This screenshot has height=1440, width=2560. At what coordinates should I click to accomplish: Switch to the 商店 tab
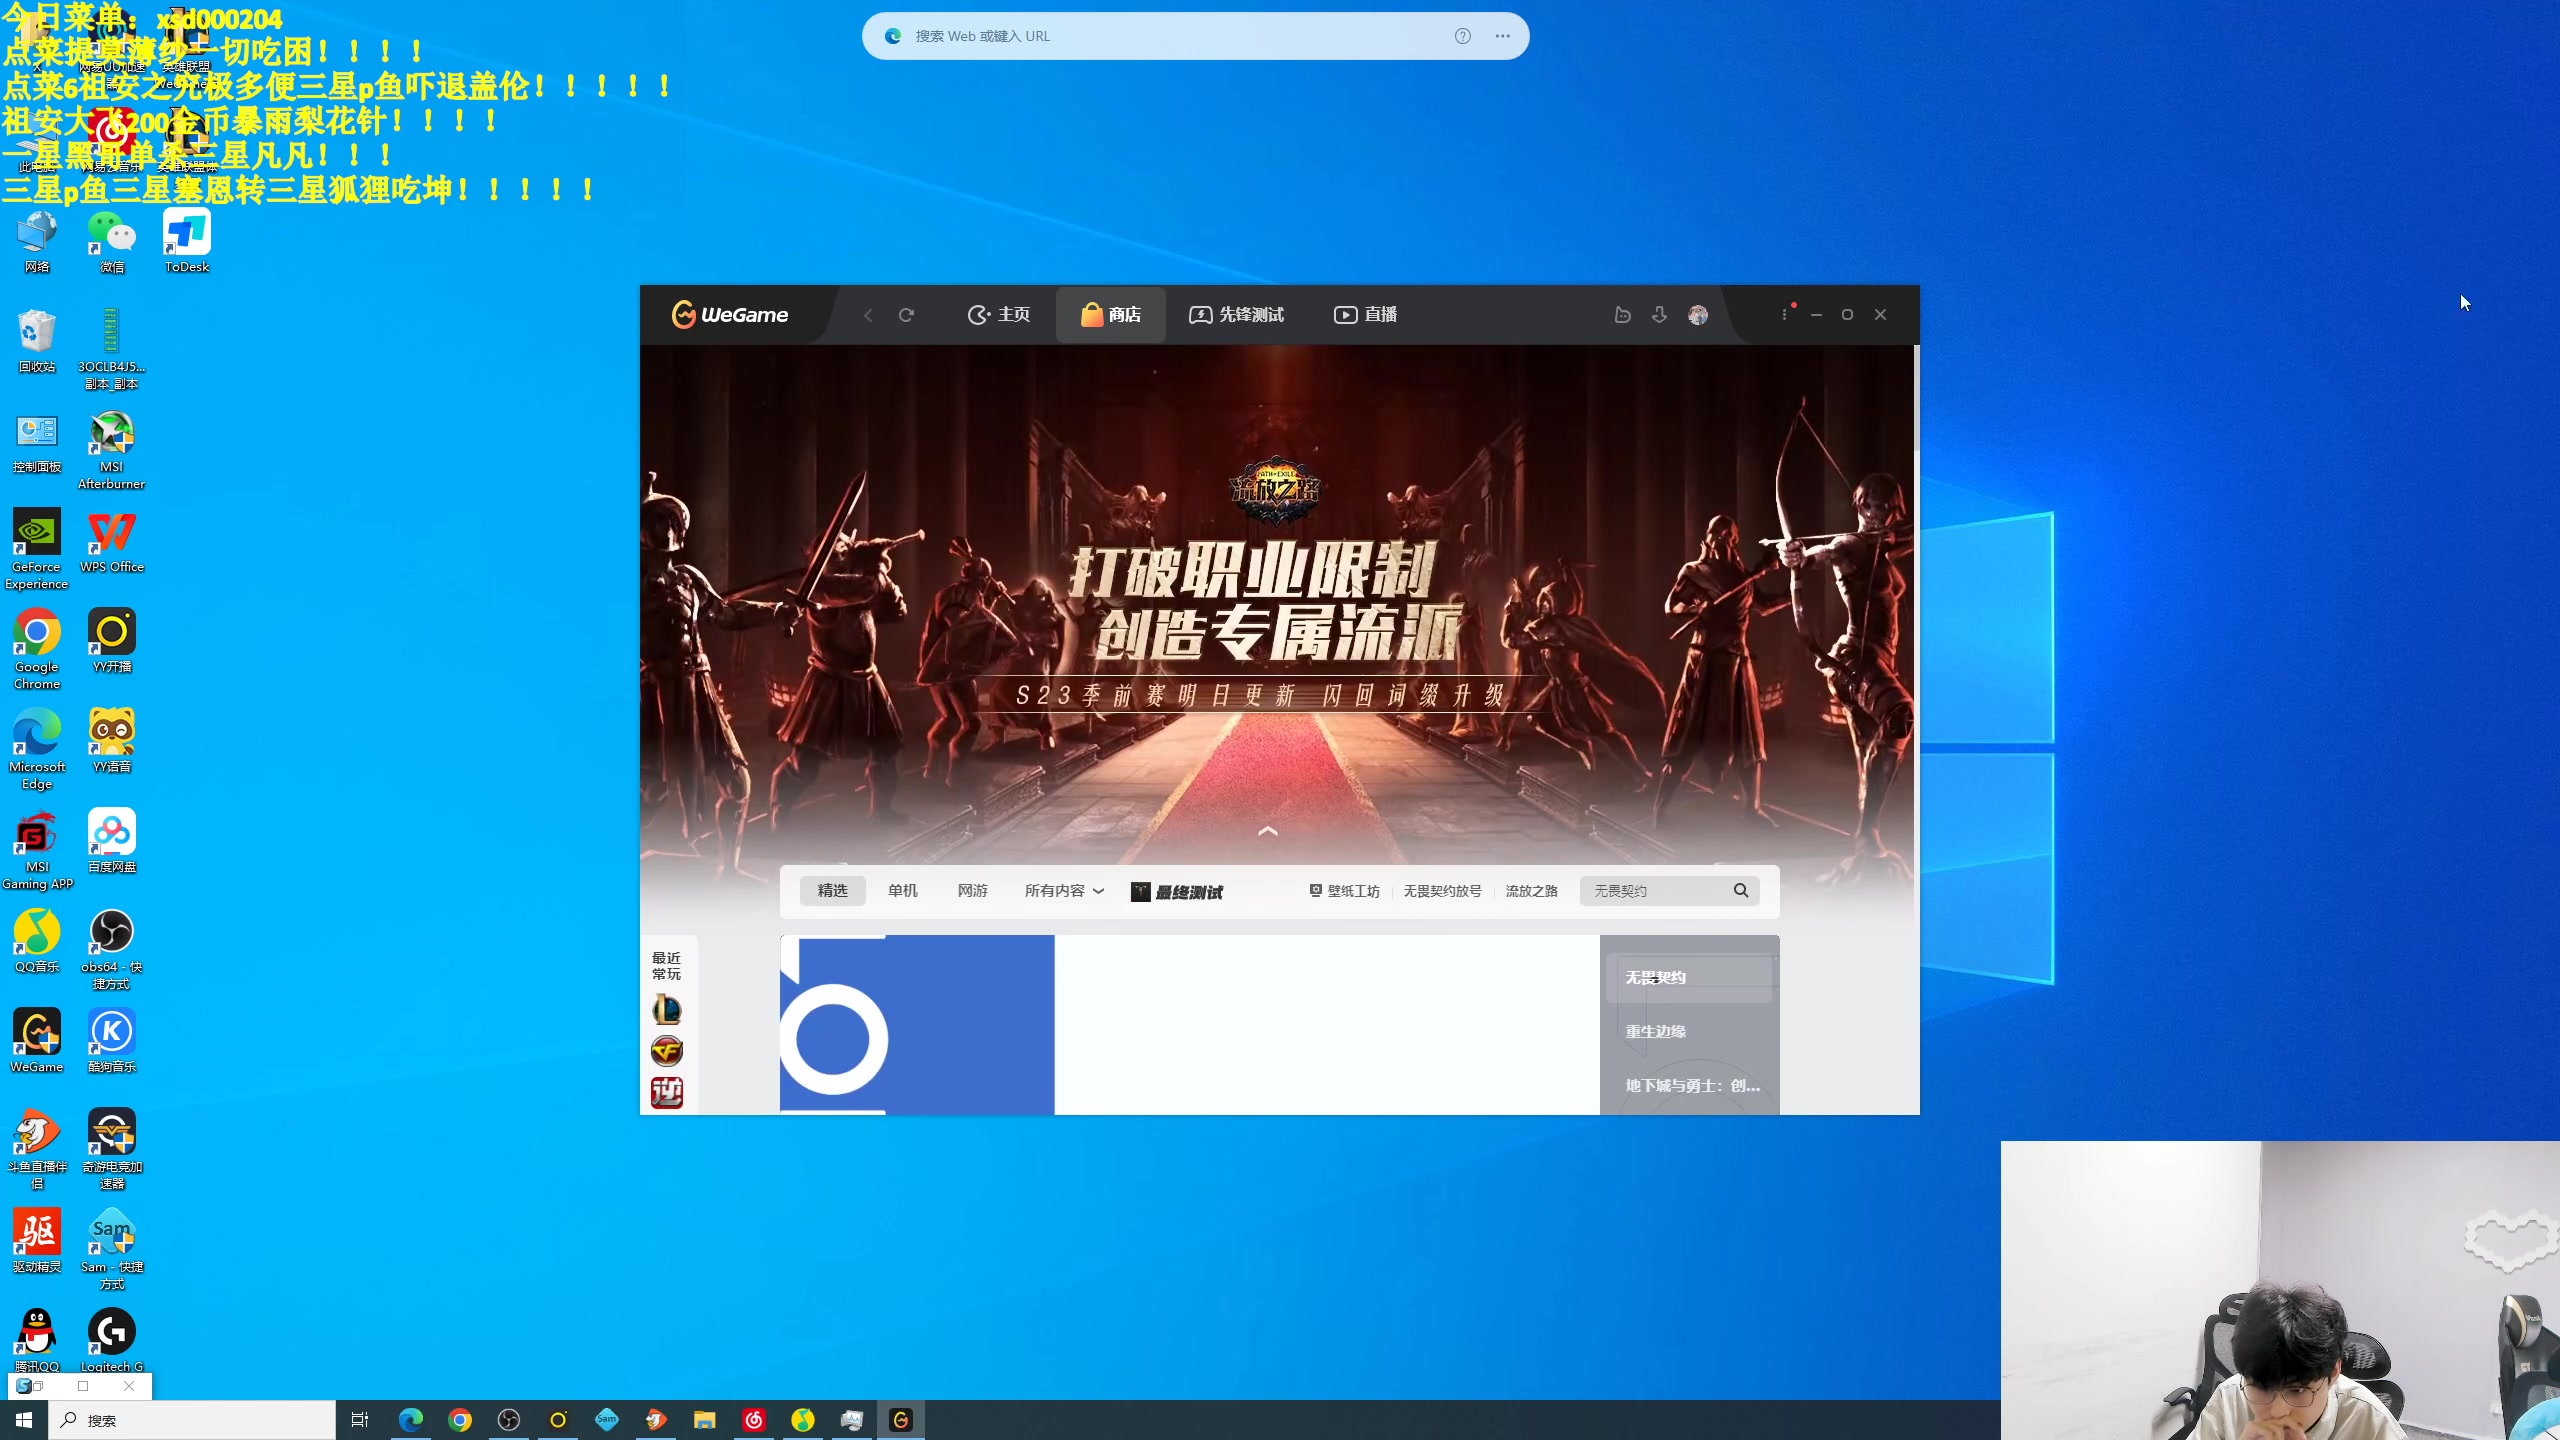click(1111, 315)
